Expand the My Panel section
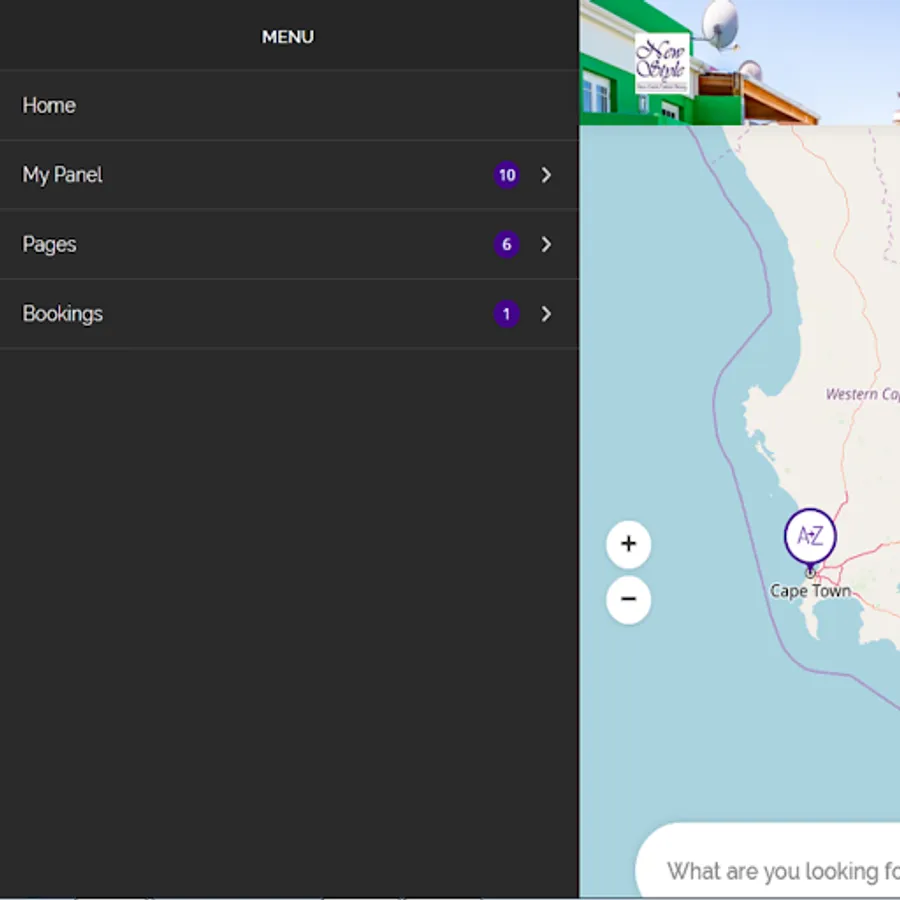This screenshot has width=900, height=900. [x=546, y=175]
